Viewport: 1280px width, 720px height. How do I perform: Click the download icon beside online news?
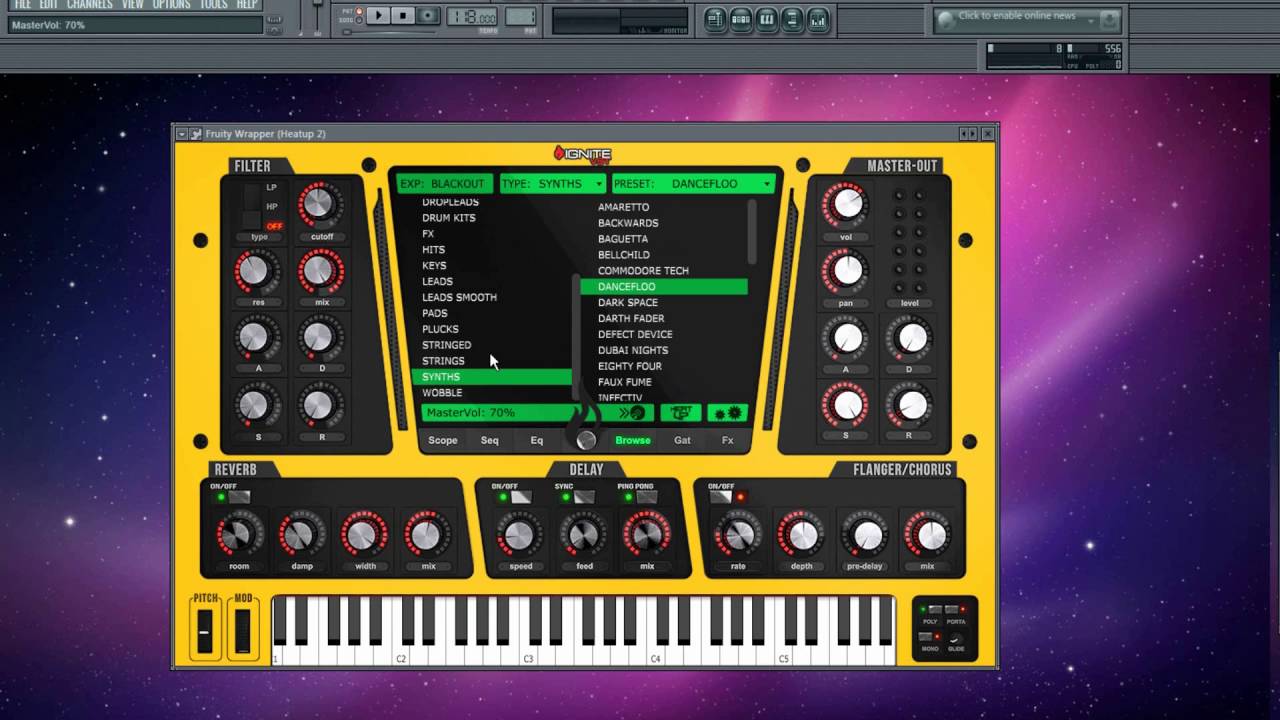1108,19
